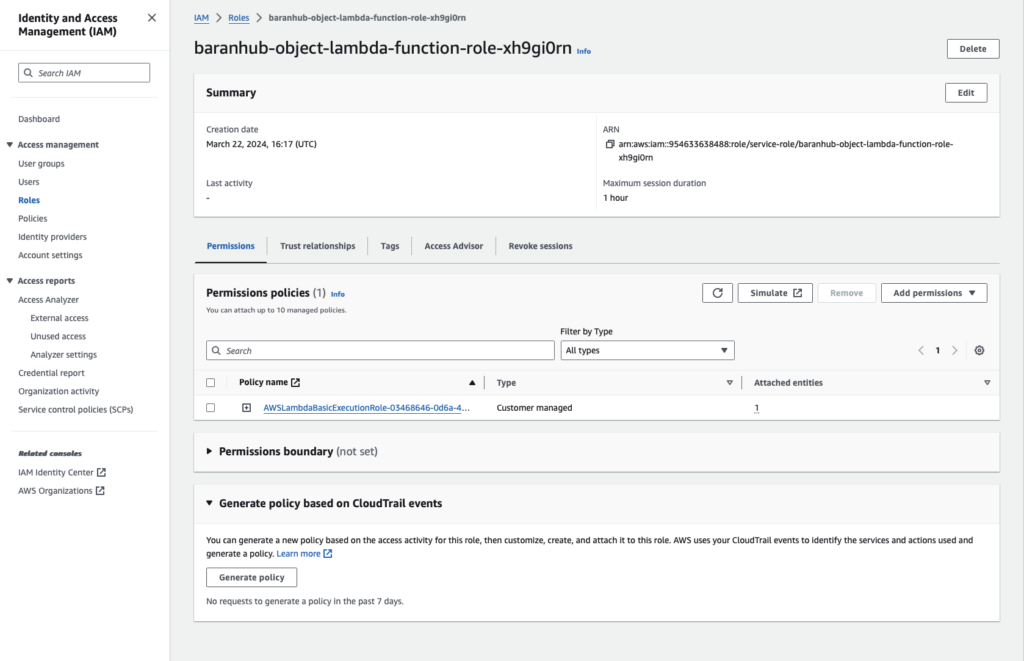Select Roles in the sidebar
This screenshot has height=661, width=1024.
[x=29, y=200]
